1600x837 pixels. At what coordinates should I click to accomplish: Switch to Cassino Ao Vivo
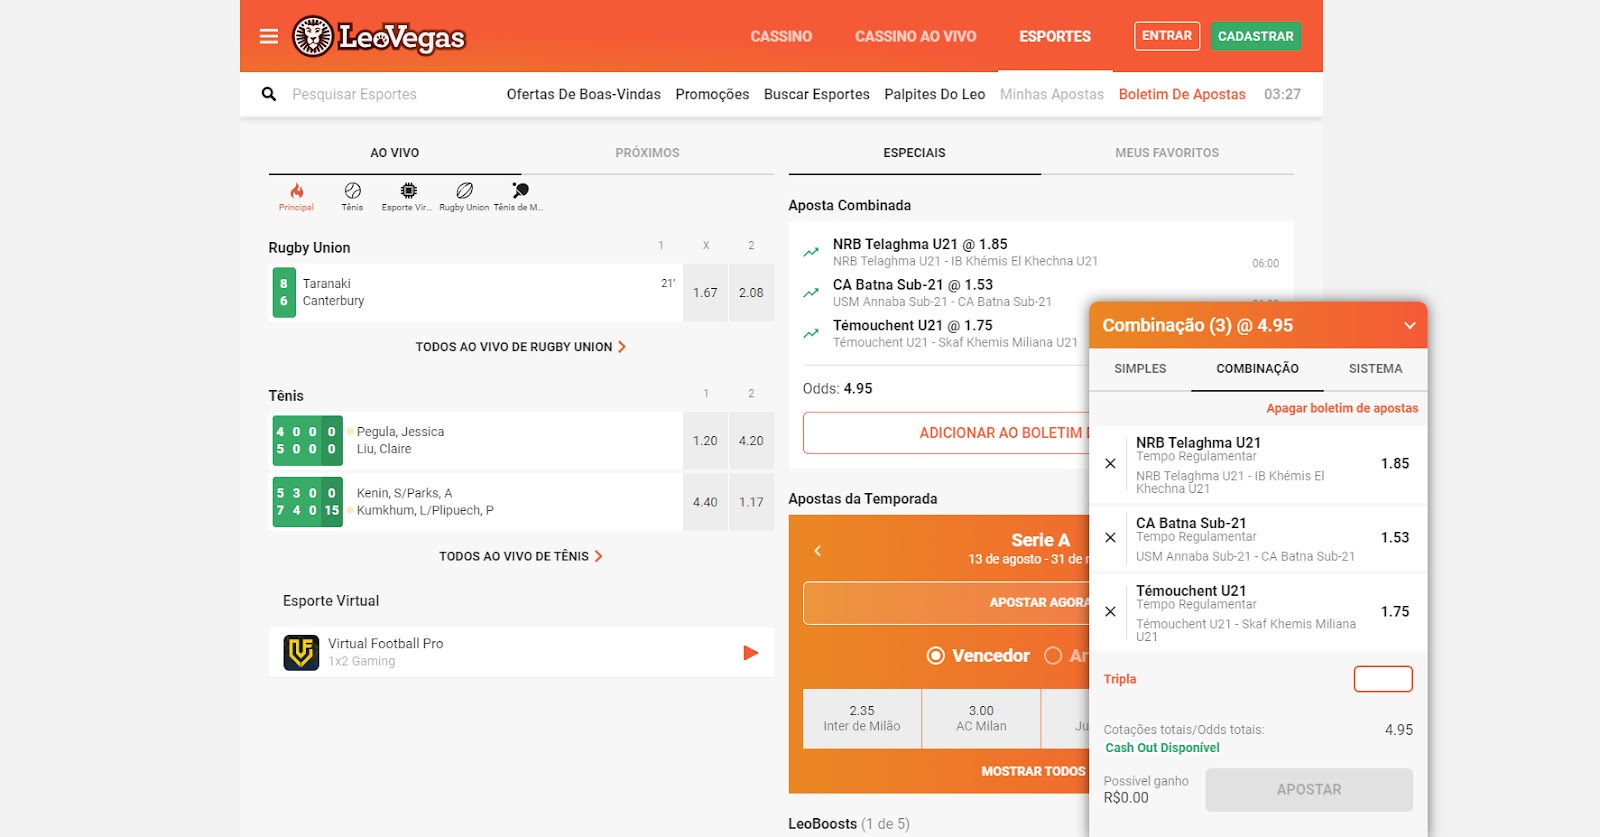coord(915,36)
